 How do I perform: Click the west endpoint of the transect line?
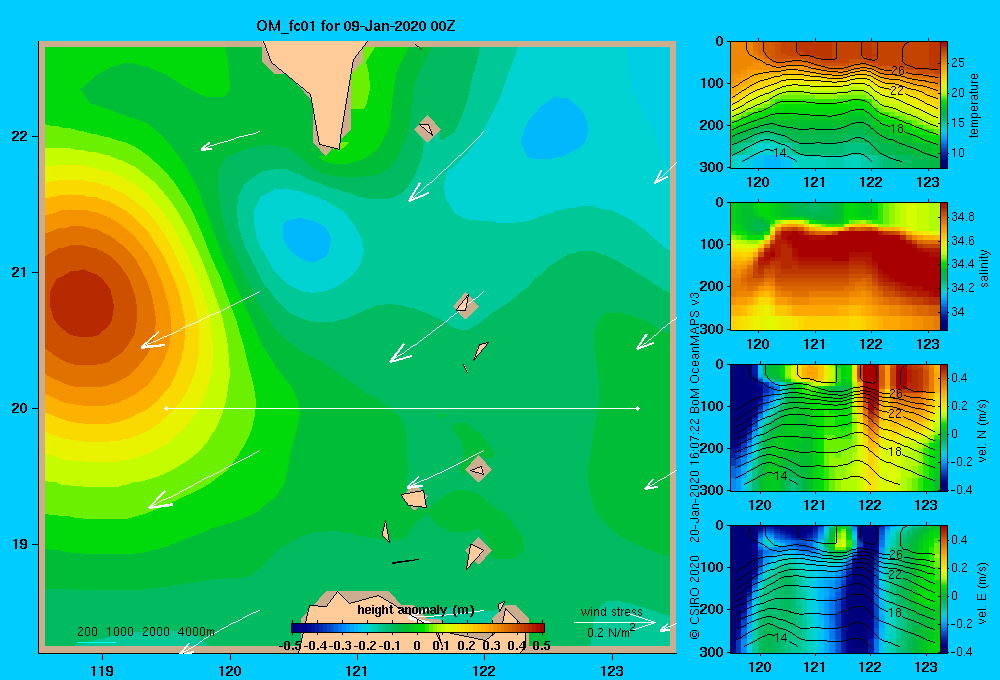click(166, 408)
